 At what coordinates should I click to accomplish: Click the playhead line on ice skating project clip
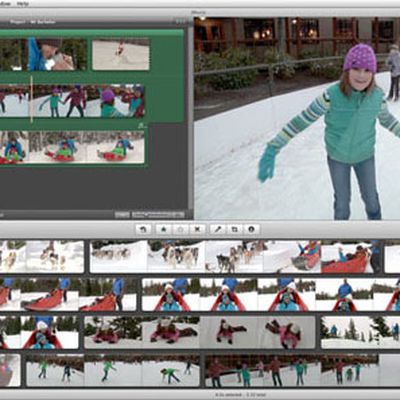coord(32,99)
